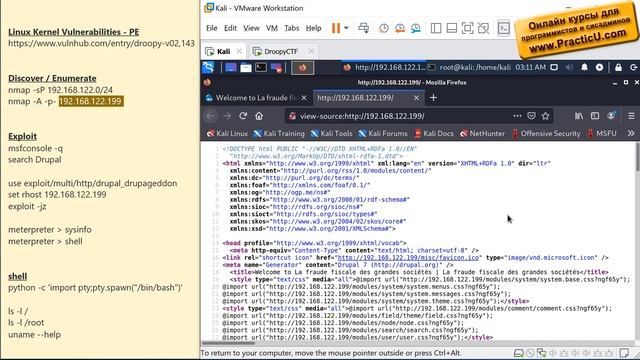Toggle the VMware library sidebar view

(x=436, y=28)
